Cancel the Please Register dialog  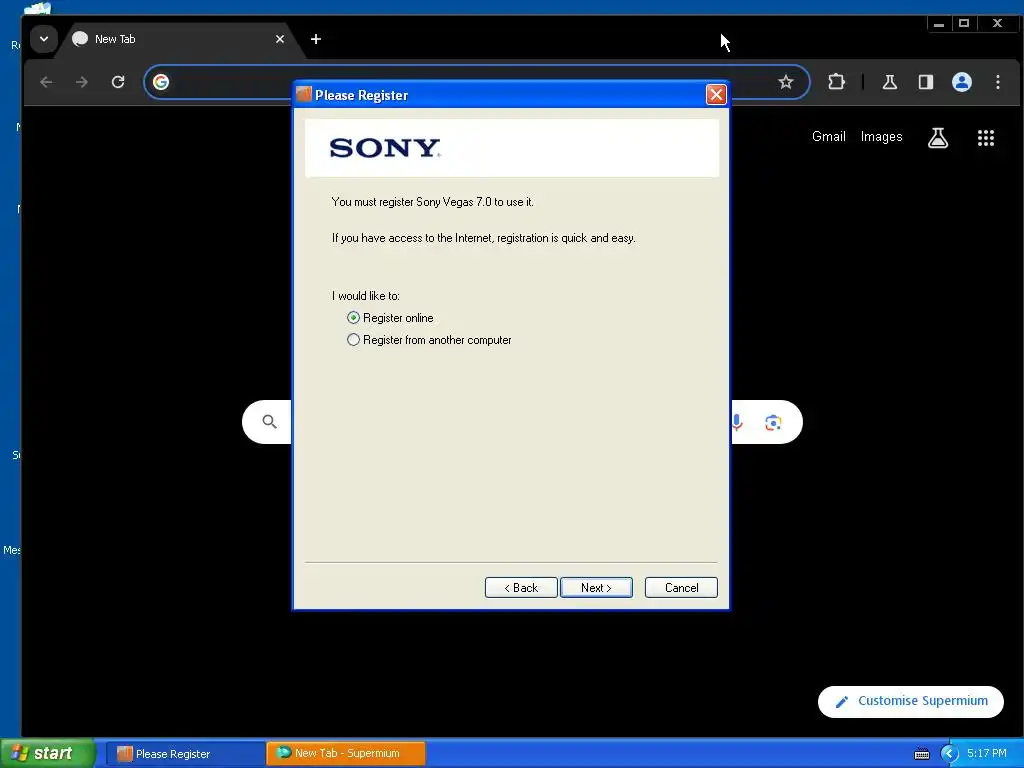(681, 588)
